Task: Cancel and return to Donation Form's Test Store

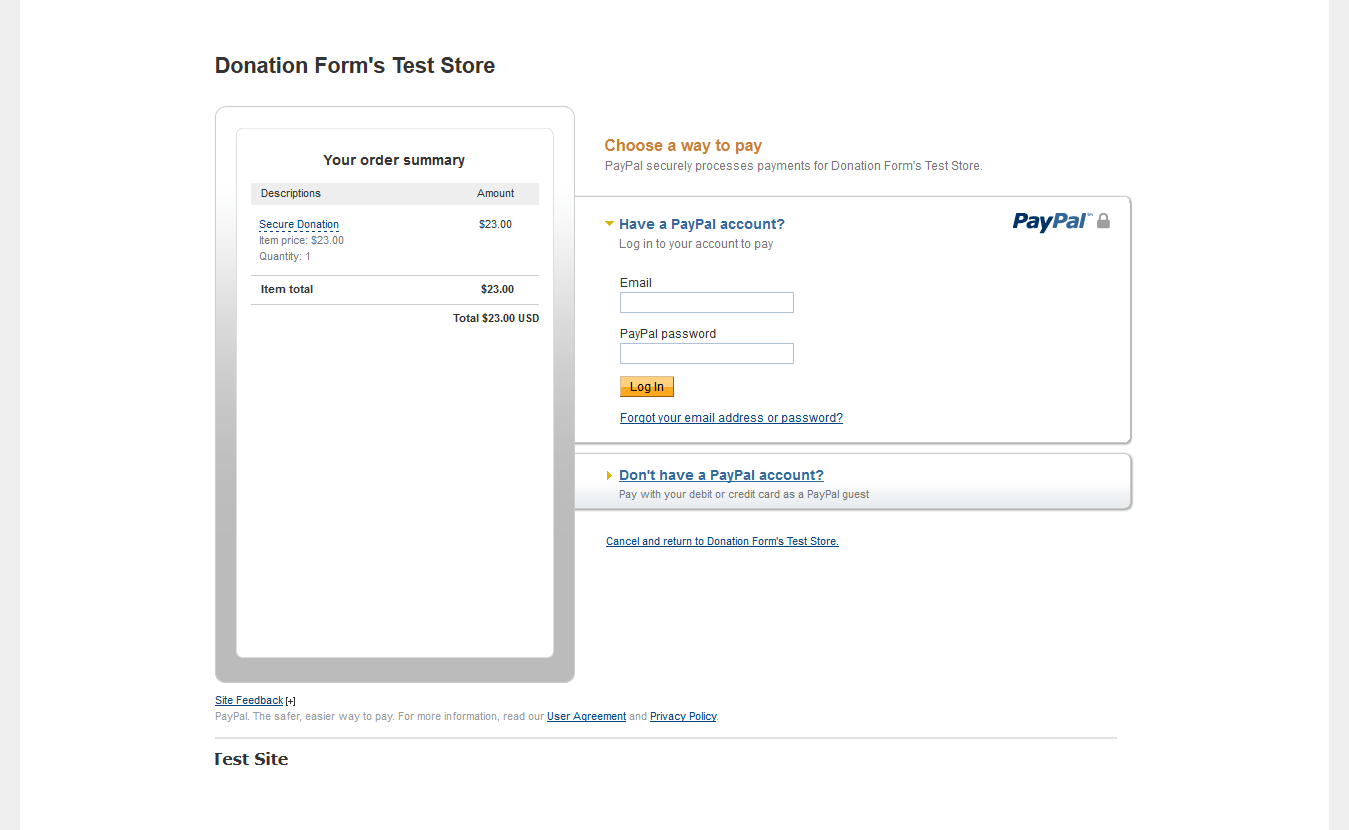Action: (722, 541)
